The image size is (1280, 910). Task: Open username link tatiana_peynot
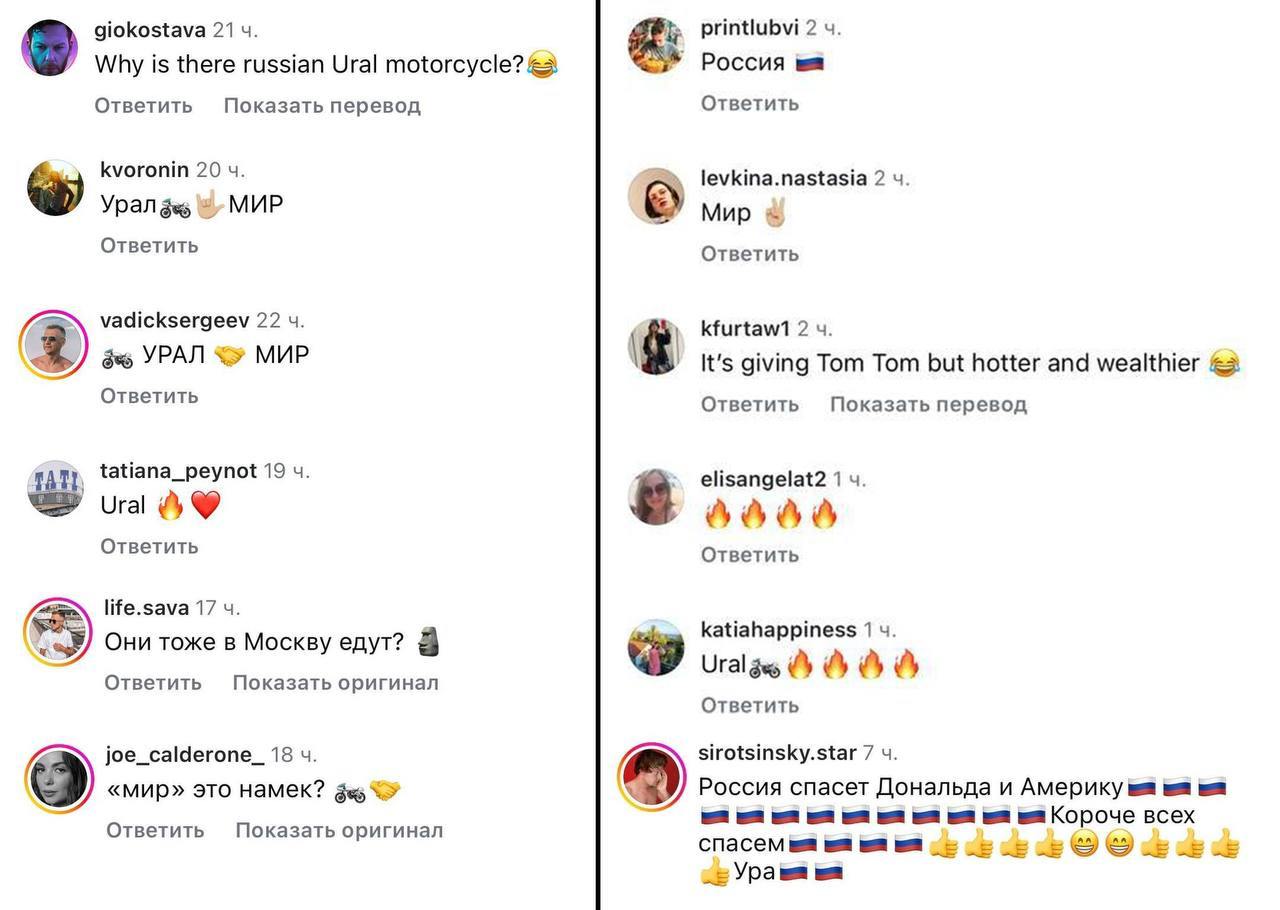pos(178,470)
